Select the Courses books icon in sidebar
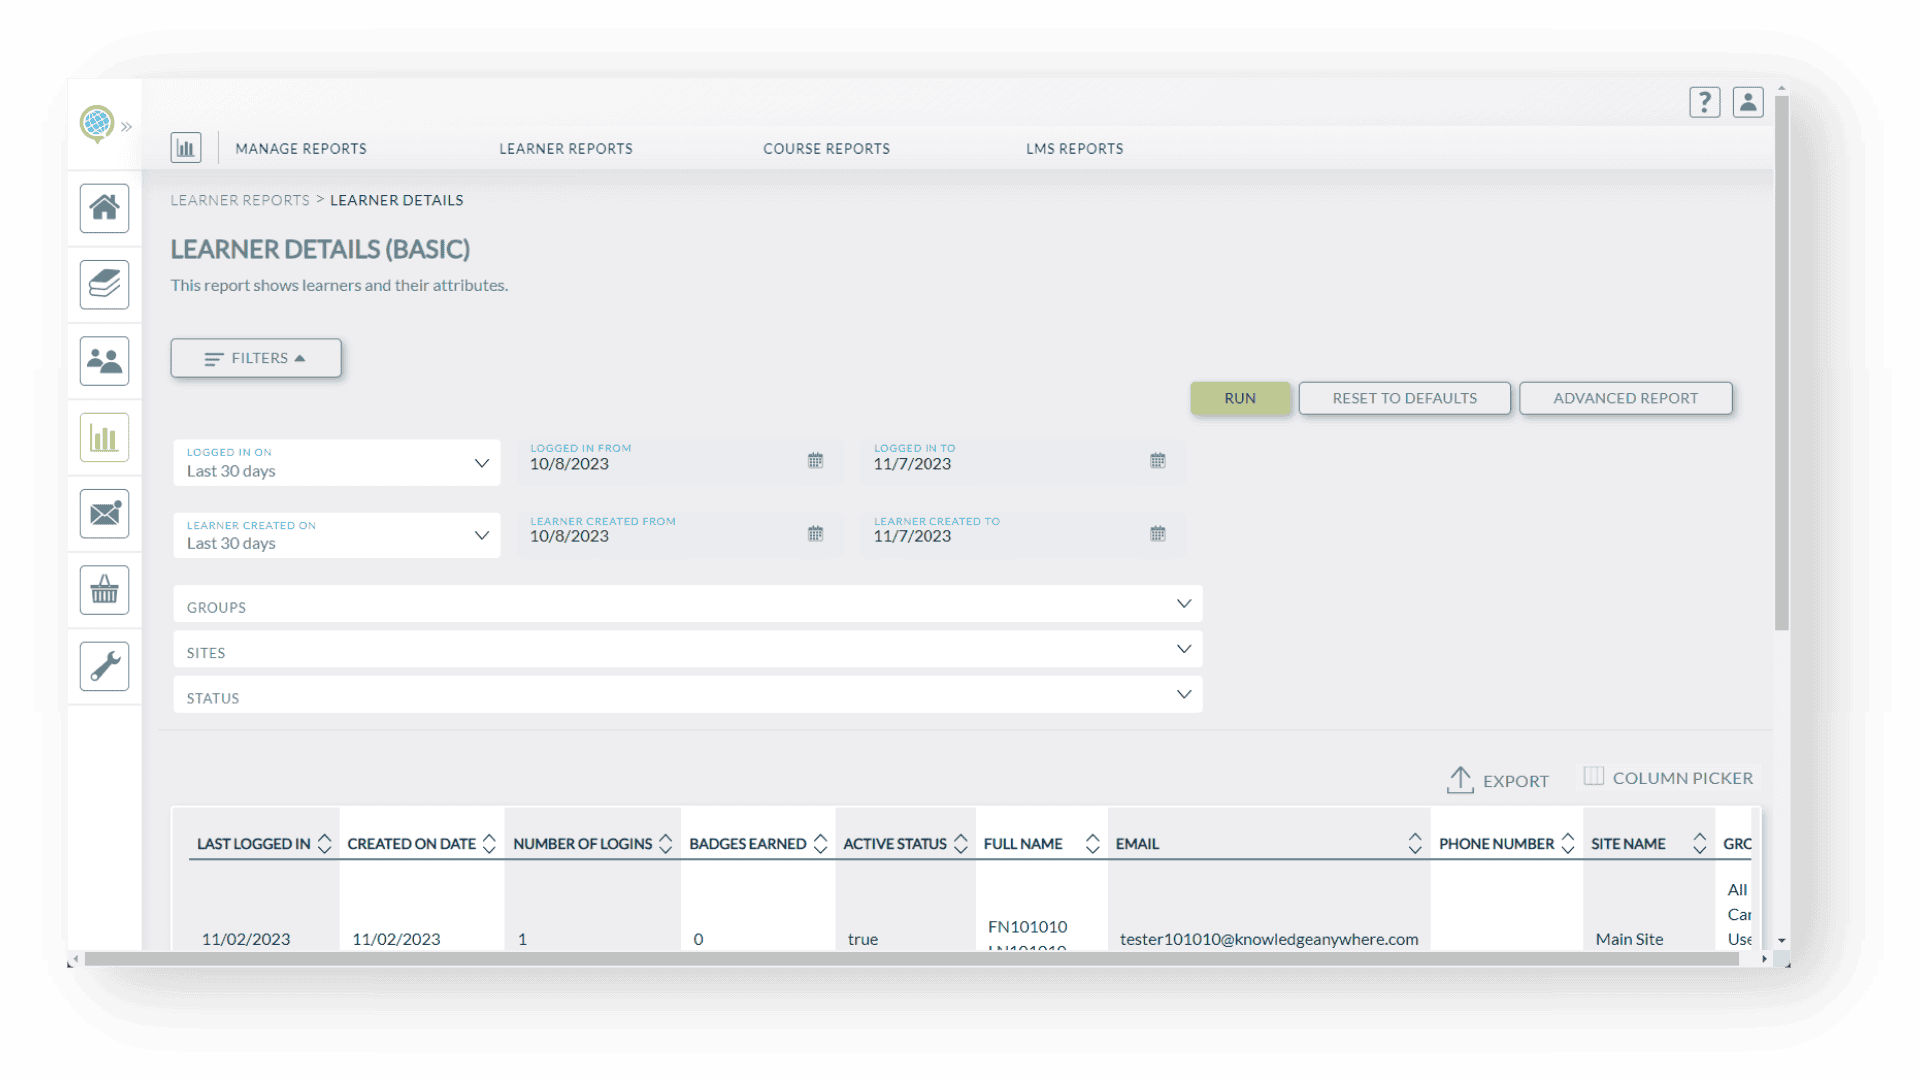1920x1080 pixels. tap(104, 284)
